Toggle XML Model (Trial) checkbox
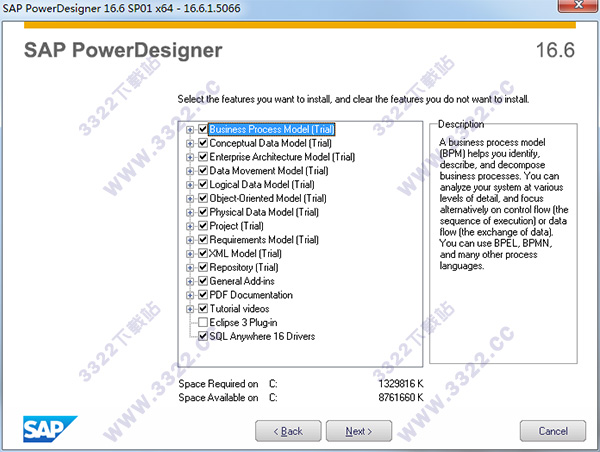This screenshot has width=600, height=452. (x=203, y=253)
